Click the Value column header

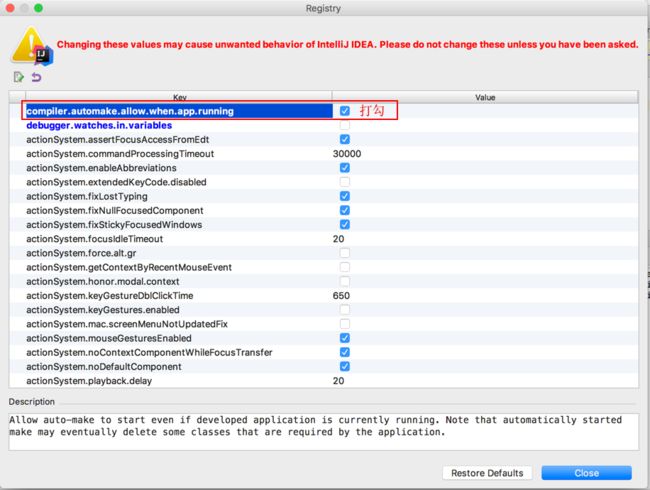pyautogui.click(x=485, y=97)
